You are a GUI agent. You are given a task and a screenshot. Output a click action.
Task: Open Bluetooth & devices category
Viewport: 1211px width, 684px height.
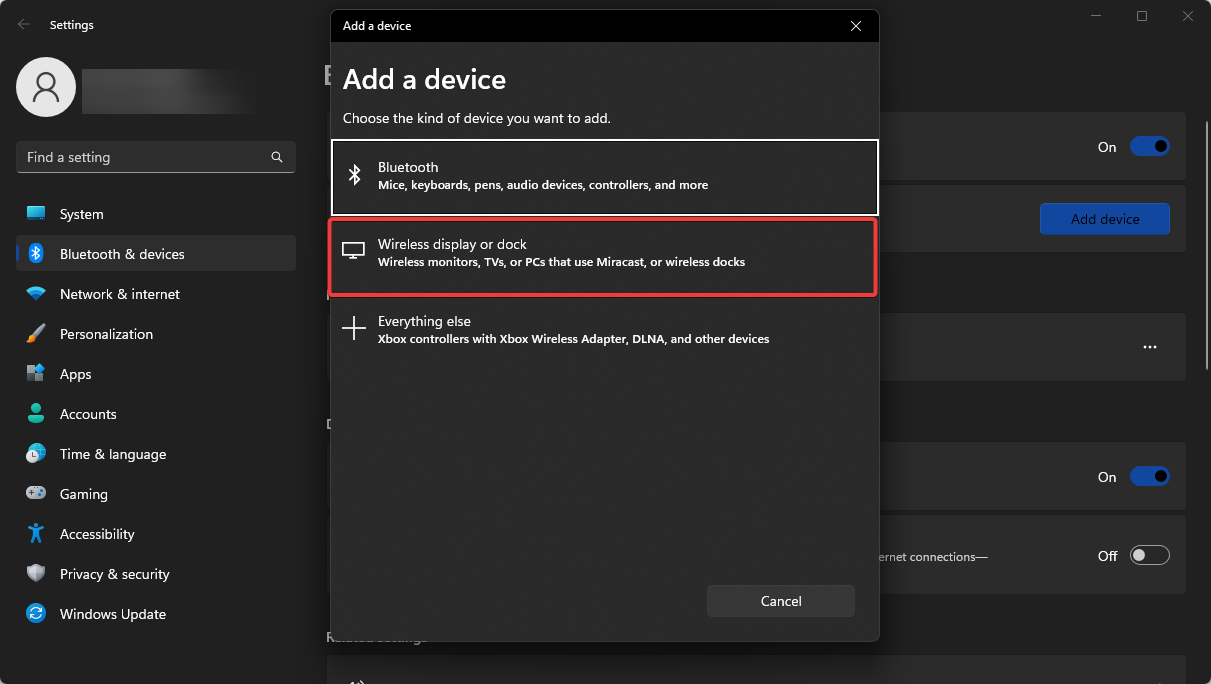coord(156,254)
